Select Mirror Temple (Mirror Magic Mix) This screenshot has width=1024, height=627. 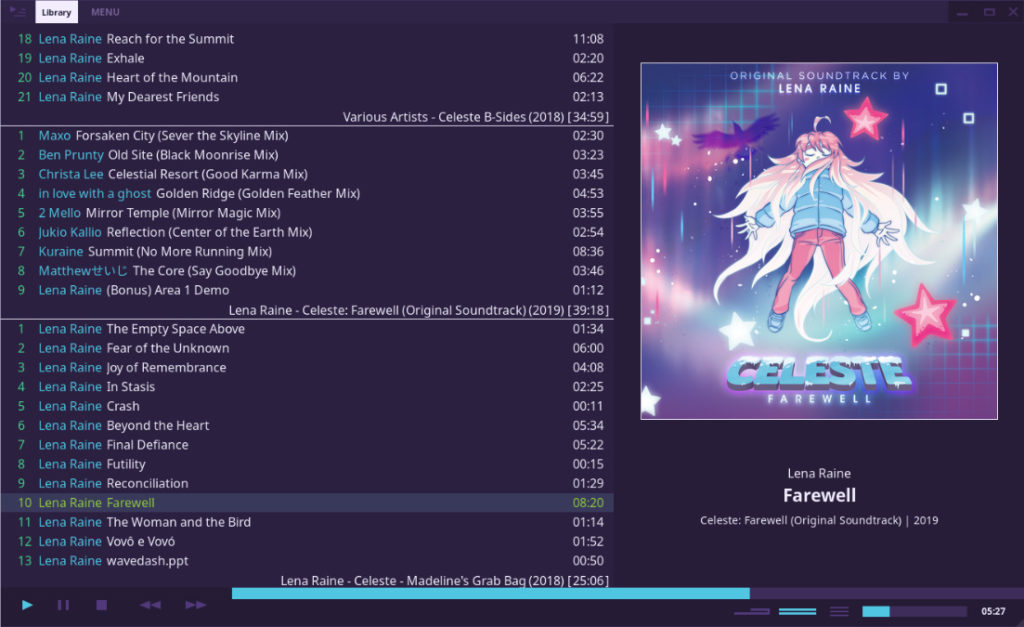pyautogui.click(x=307, y=213)
